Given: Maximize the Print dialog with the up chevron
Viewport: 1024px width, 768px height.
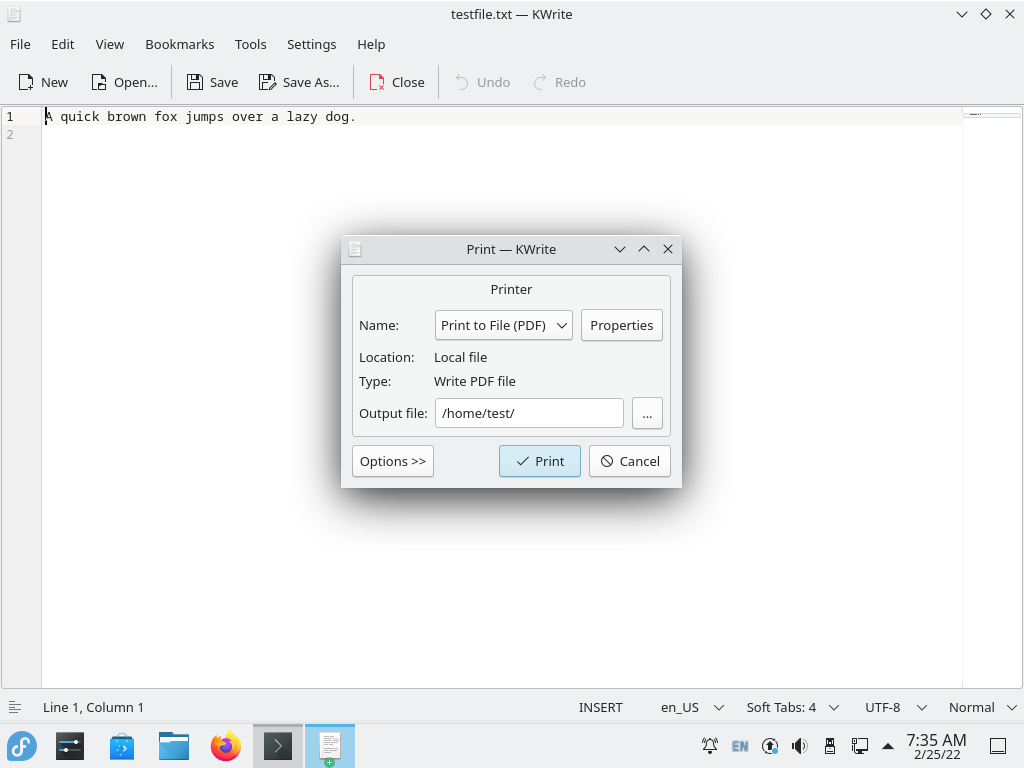Looking at the screenshot, I should coord(644,249).
